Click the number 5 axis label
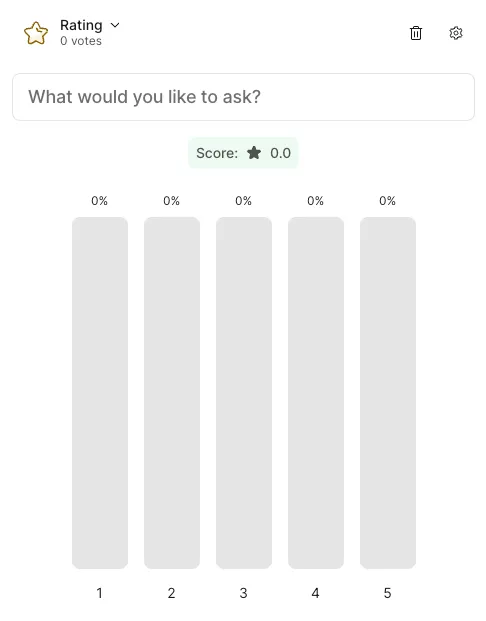The image size is (486, 621). (387, 593)
